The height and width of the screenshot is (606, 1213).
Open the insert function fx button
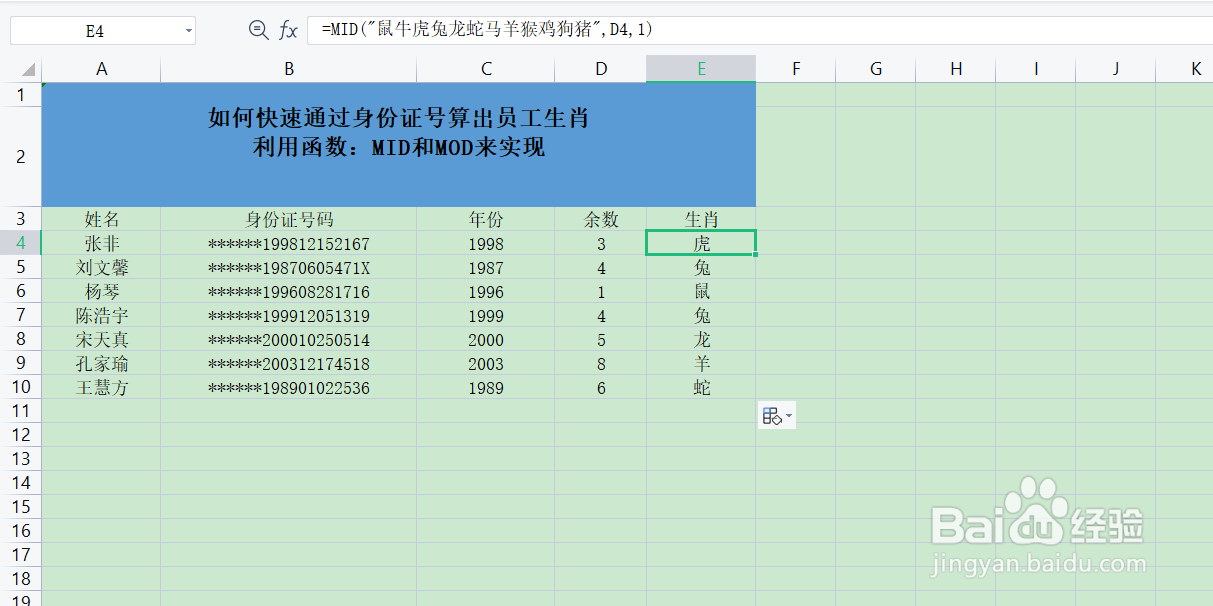click(288, 31)
